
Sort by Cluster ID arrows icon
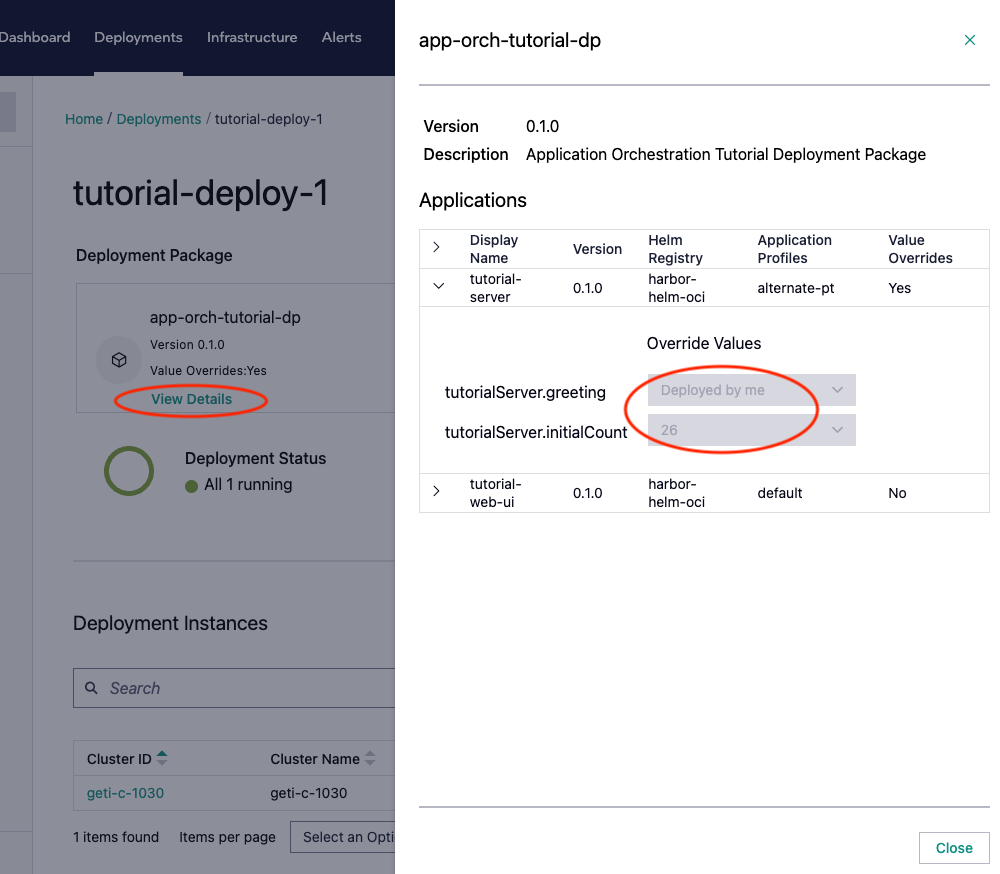pyautogui.click(x=162, y=759)
